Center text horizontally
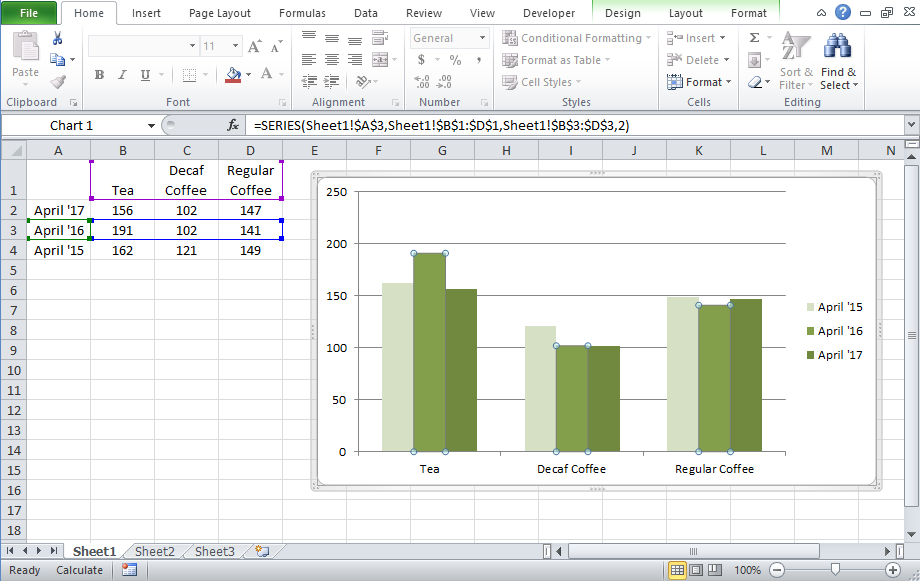This screenshot has height=581, width=920. point(332,59)
